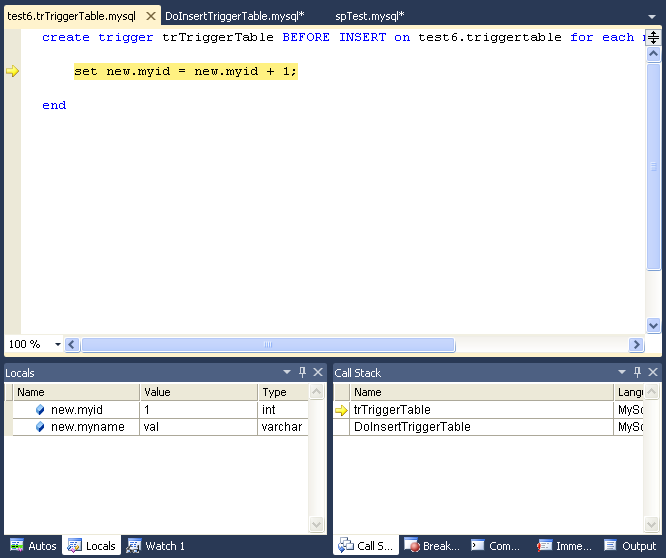Click the editor split handle icon

coord(653,37)
